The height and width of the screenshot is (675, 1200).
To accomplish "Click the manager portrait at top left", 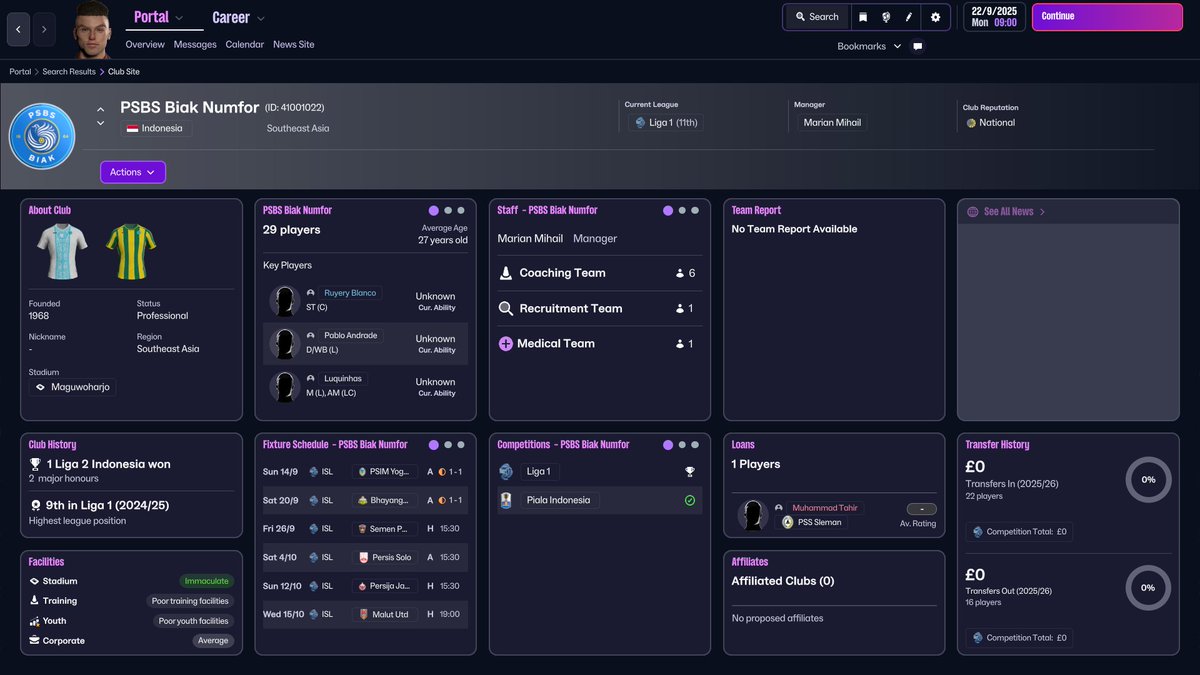I will pyautogui.click(x=92, y=30).
